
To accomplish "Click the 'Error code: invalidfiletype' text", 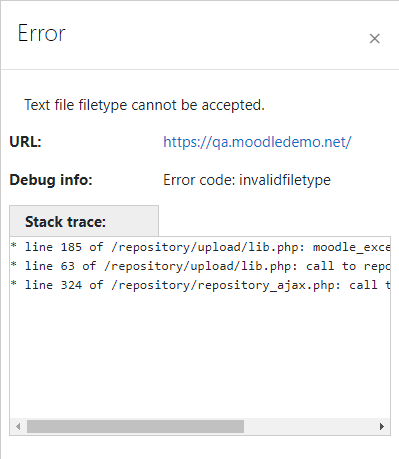I will (x=247, y=180).
